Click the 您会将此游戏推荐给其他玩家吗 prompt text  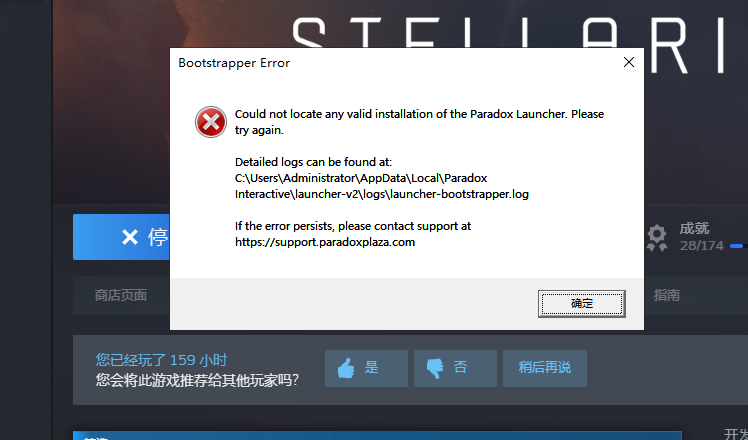(197, 380)
